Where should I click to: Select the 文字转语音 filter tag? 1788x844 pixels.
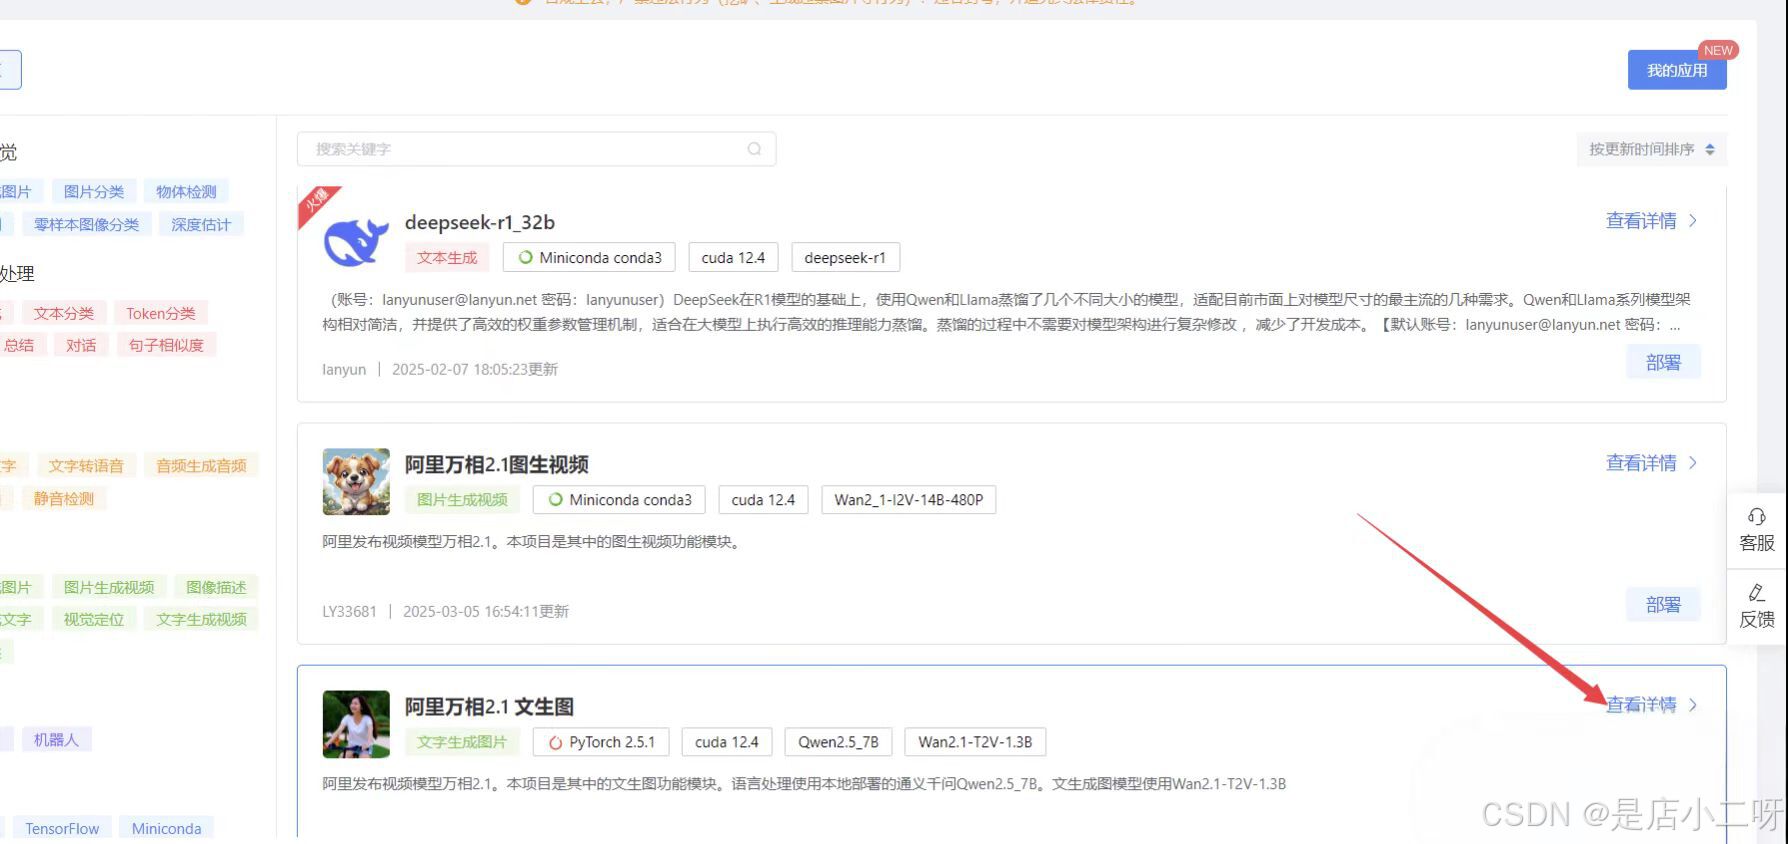(86, 466)
